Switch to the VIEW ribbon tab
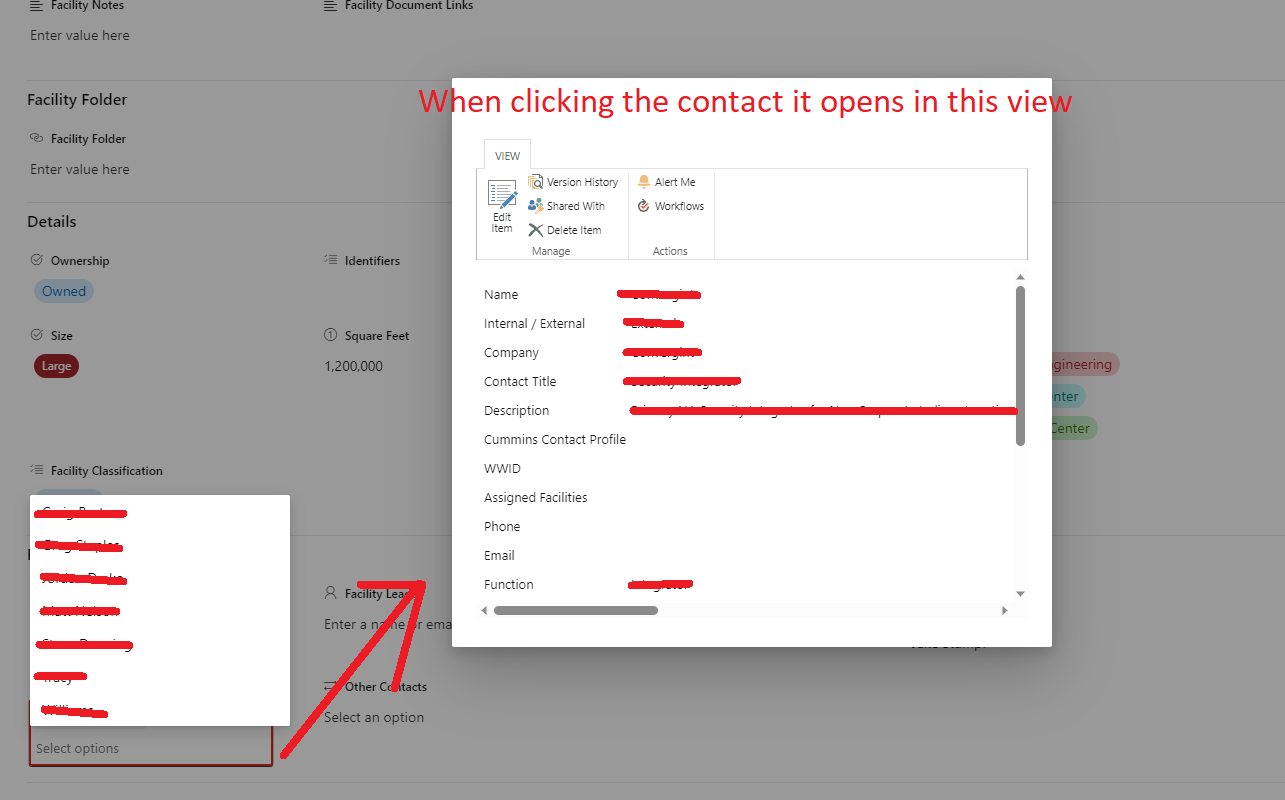 (x=507, y=155)
